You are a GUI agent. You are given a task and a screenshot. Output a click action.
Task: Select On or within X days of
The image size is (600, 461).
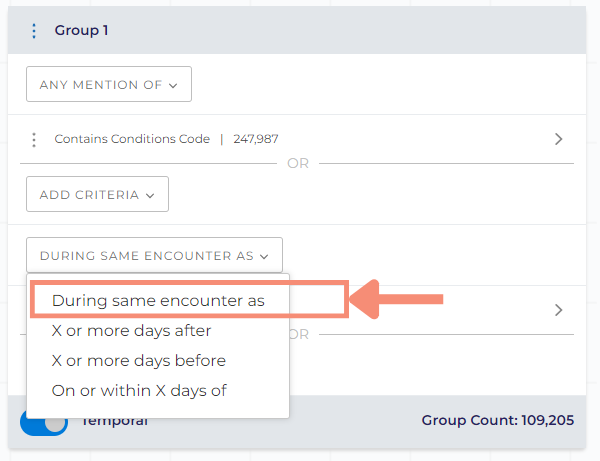[139, 391]
